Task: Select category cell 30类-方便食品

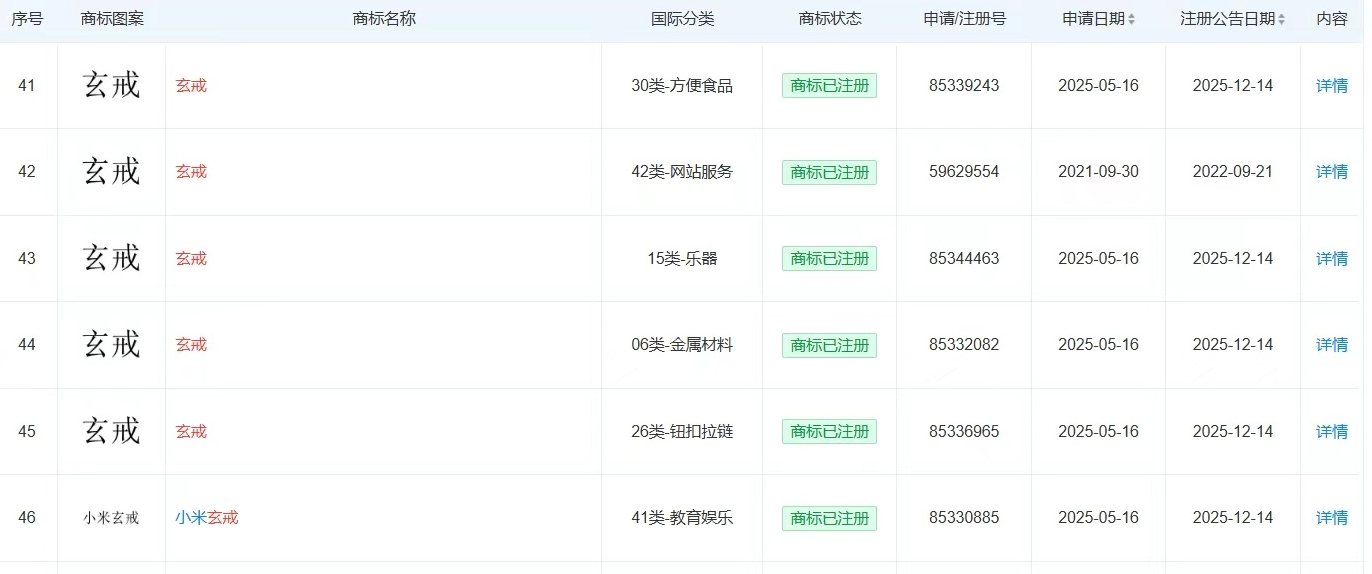Action: [x=682, y=86]
